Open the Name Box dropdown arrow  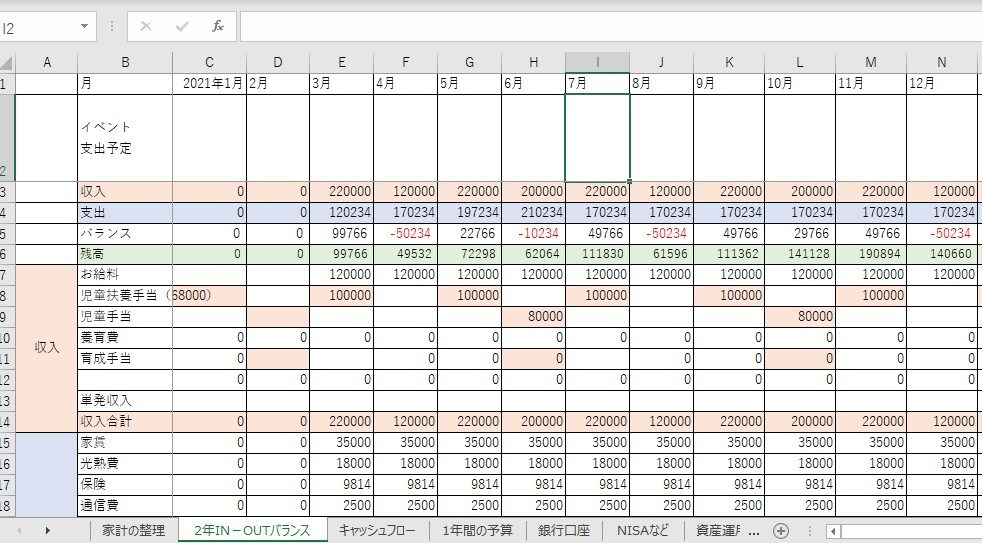84,27
